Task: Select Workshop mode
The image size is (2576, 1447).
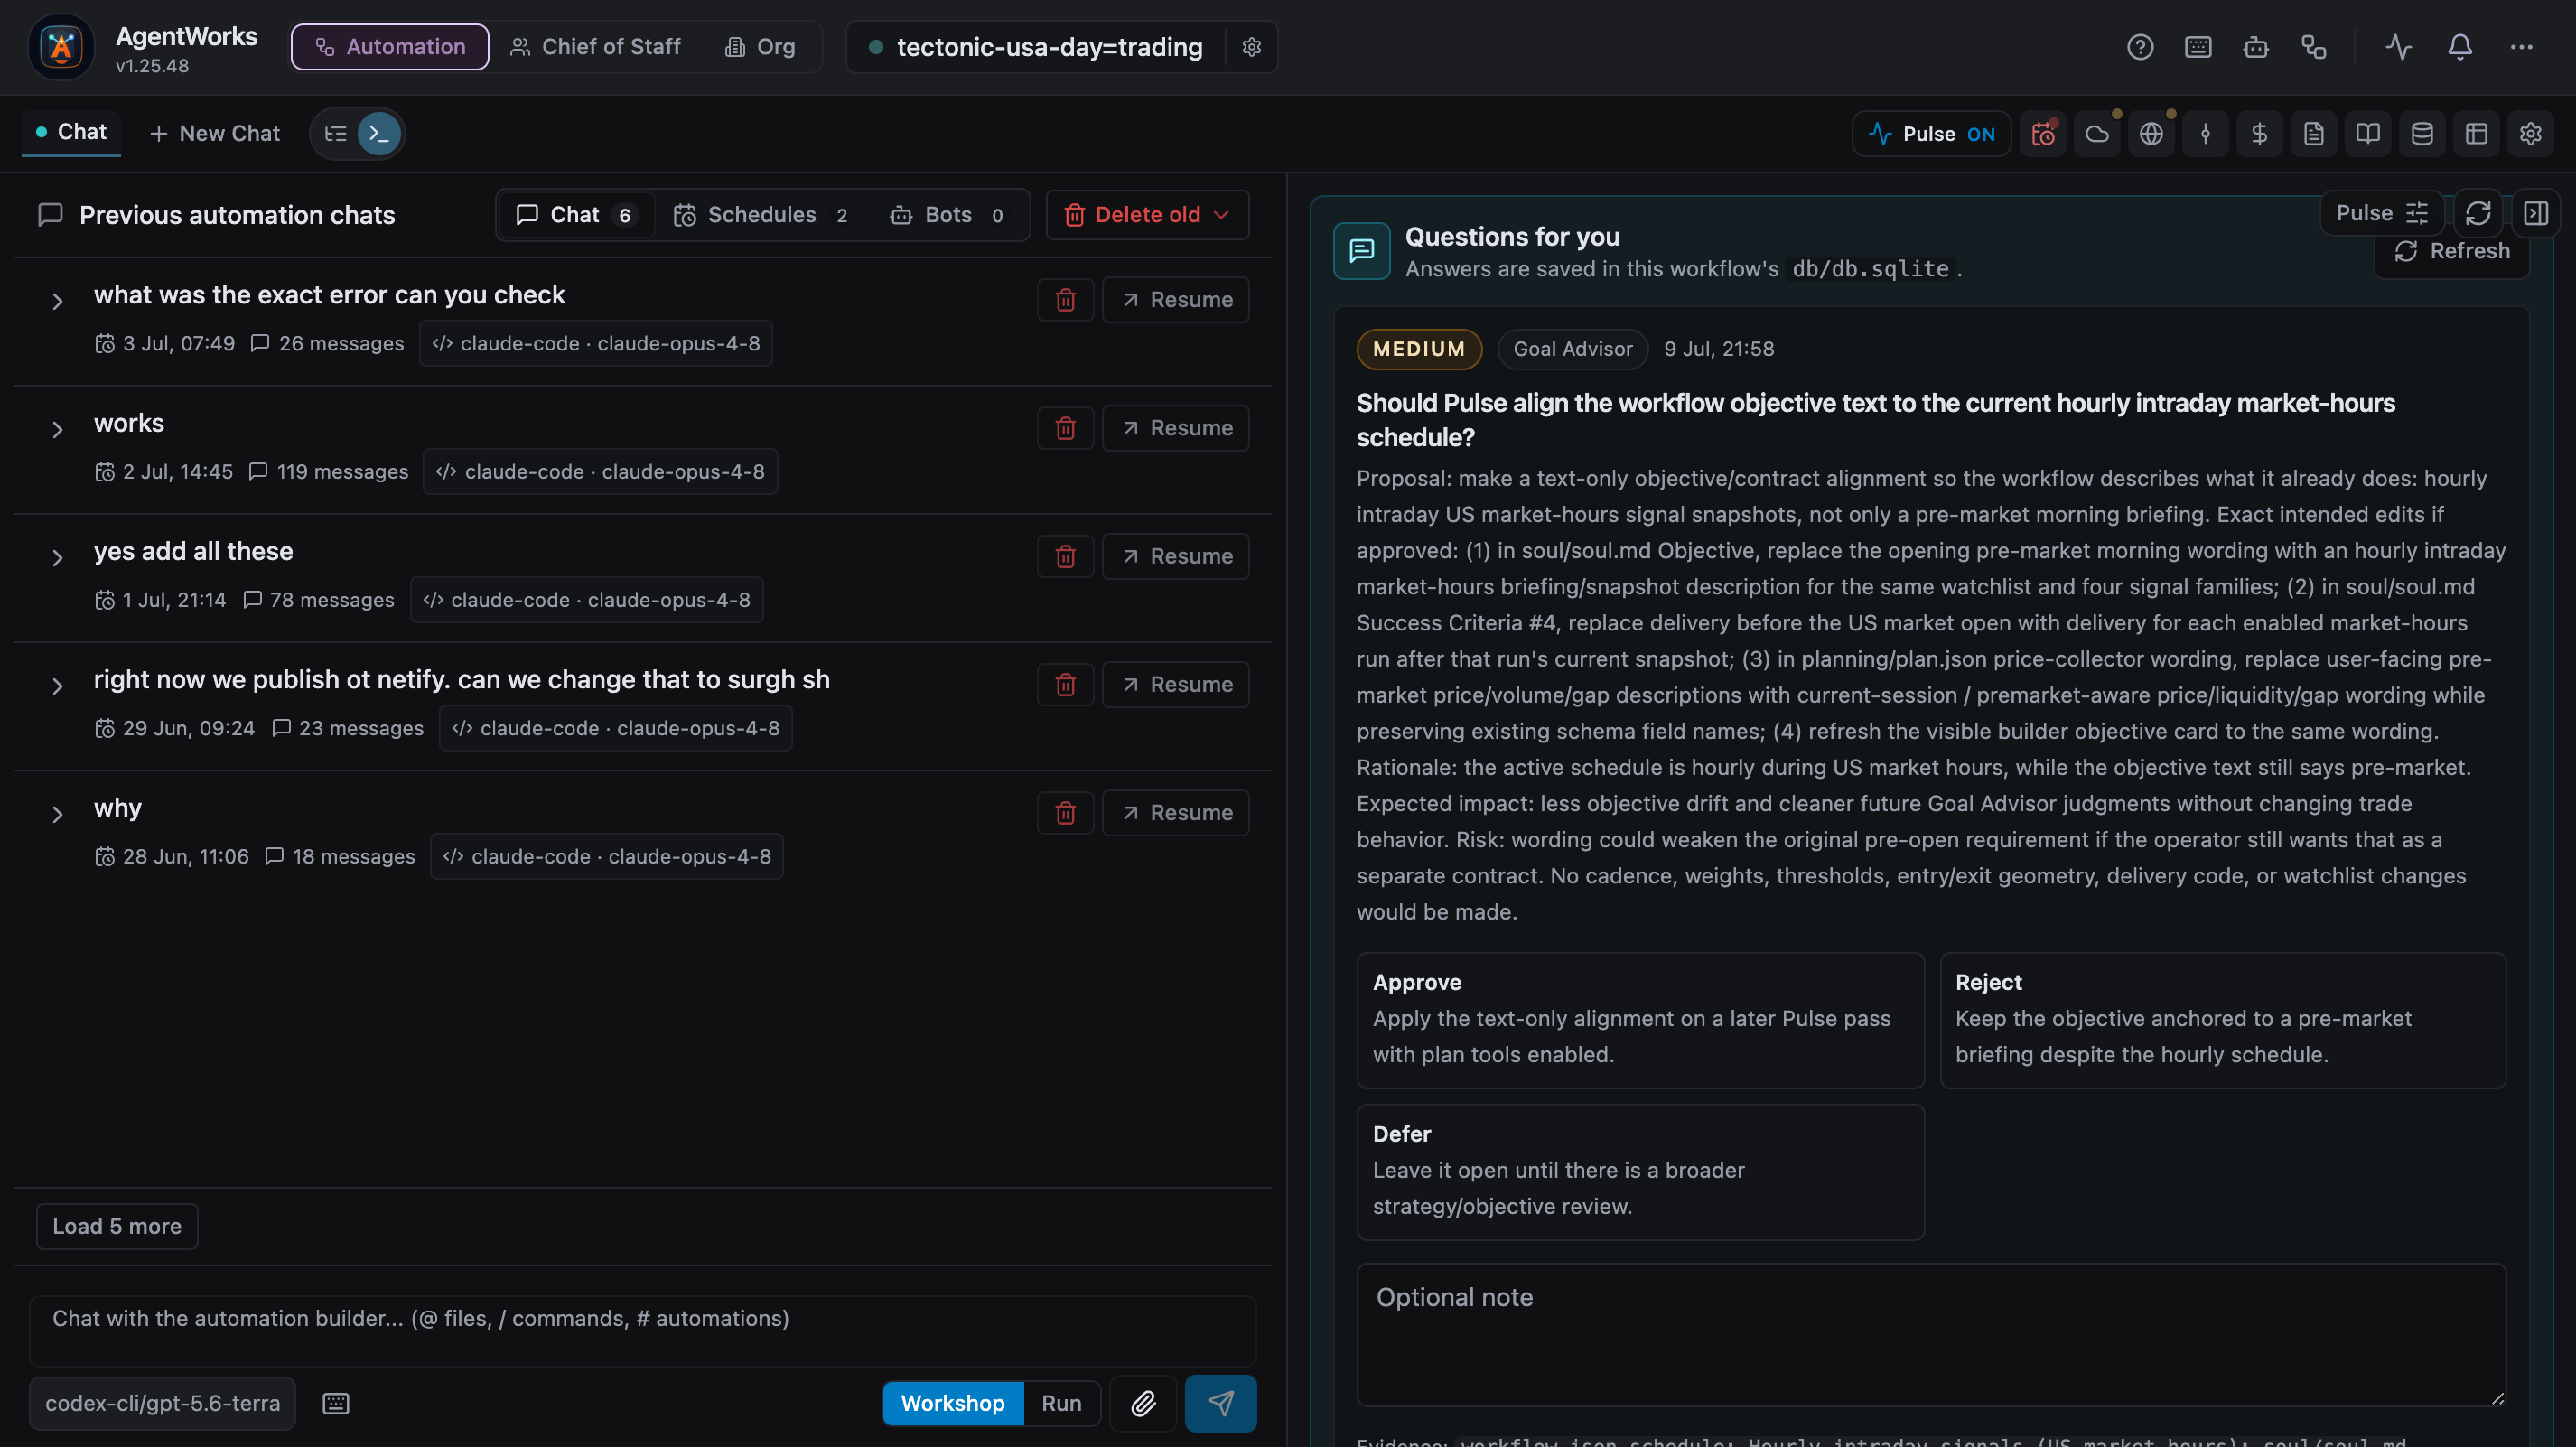Action: [x=953, y=1403]
